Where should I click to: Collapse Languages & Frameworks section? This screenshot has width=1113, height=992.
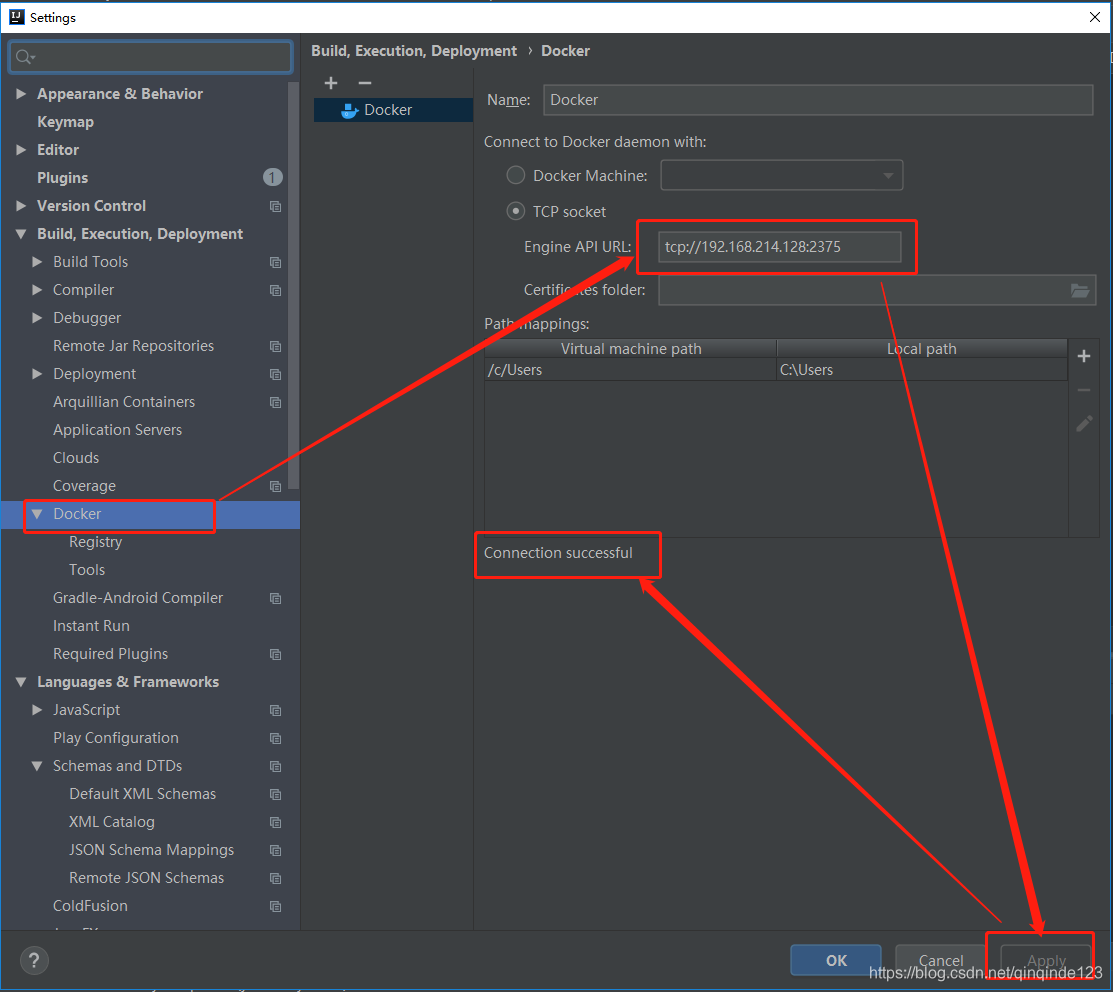pos(21,682)
